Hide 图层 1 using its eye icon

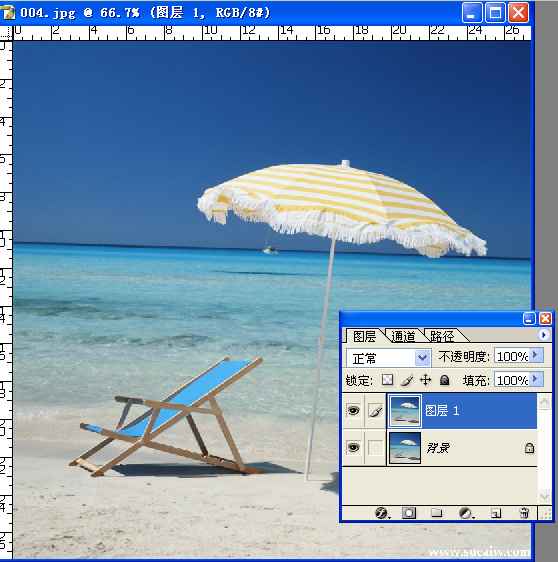coord(353,410)
